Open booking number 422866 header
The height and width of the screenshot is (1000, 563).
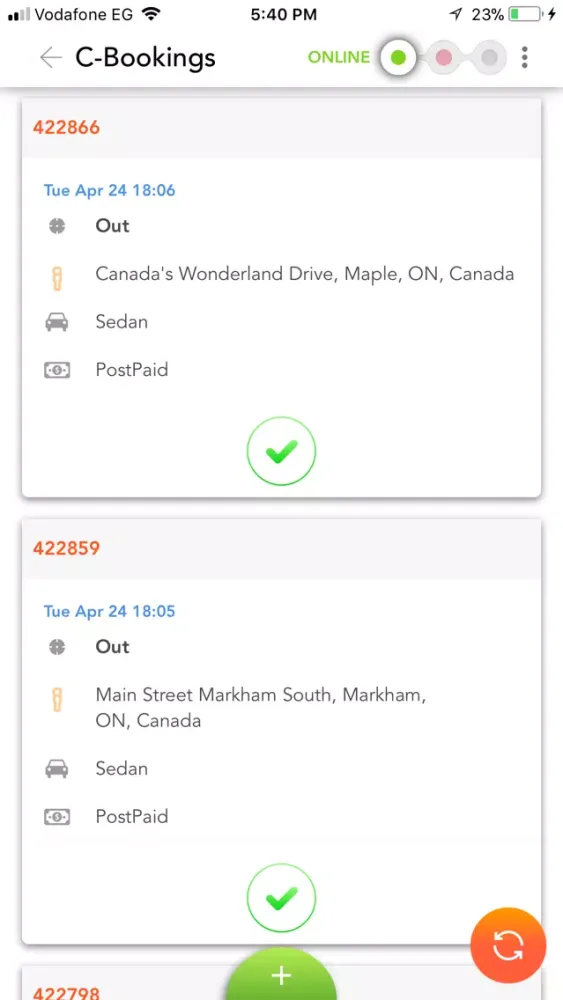(x=281, y=128)
